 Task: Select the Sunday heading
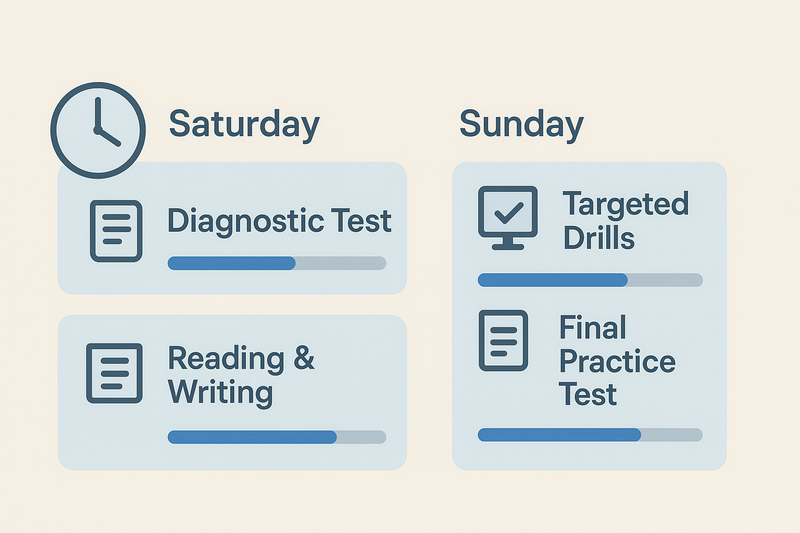[x=521, y=124]
